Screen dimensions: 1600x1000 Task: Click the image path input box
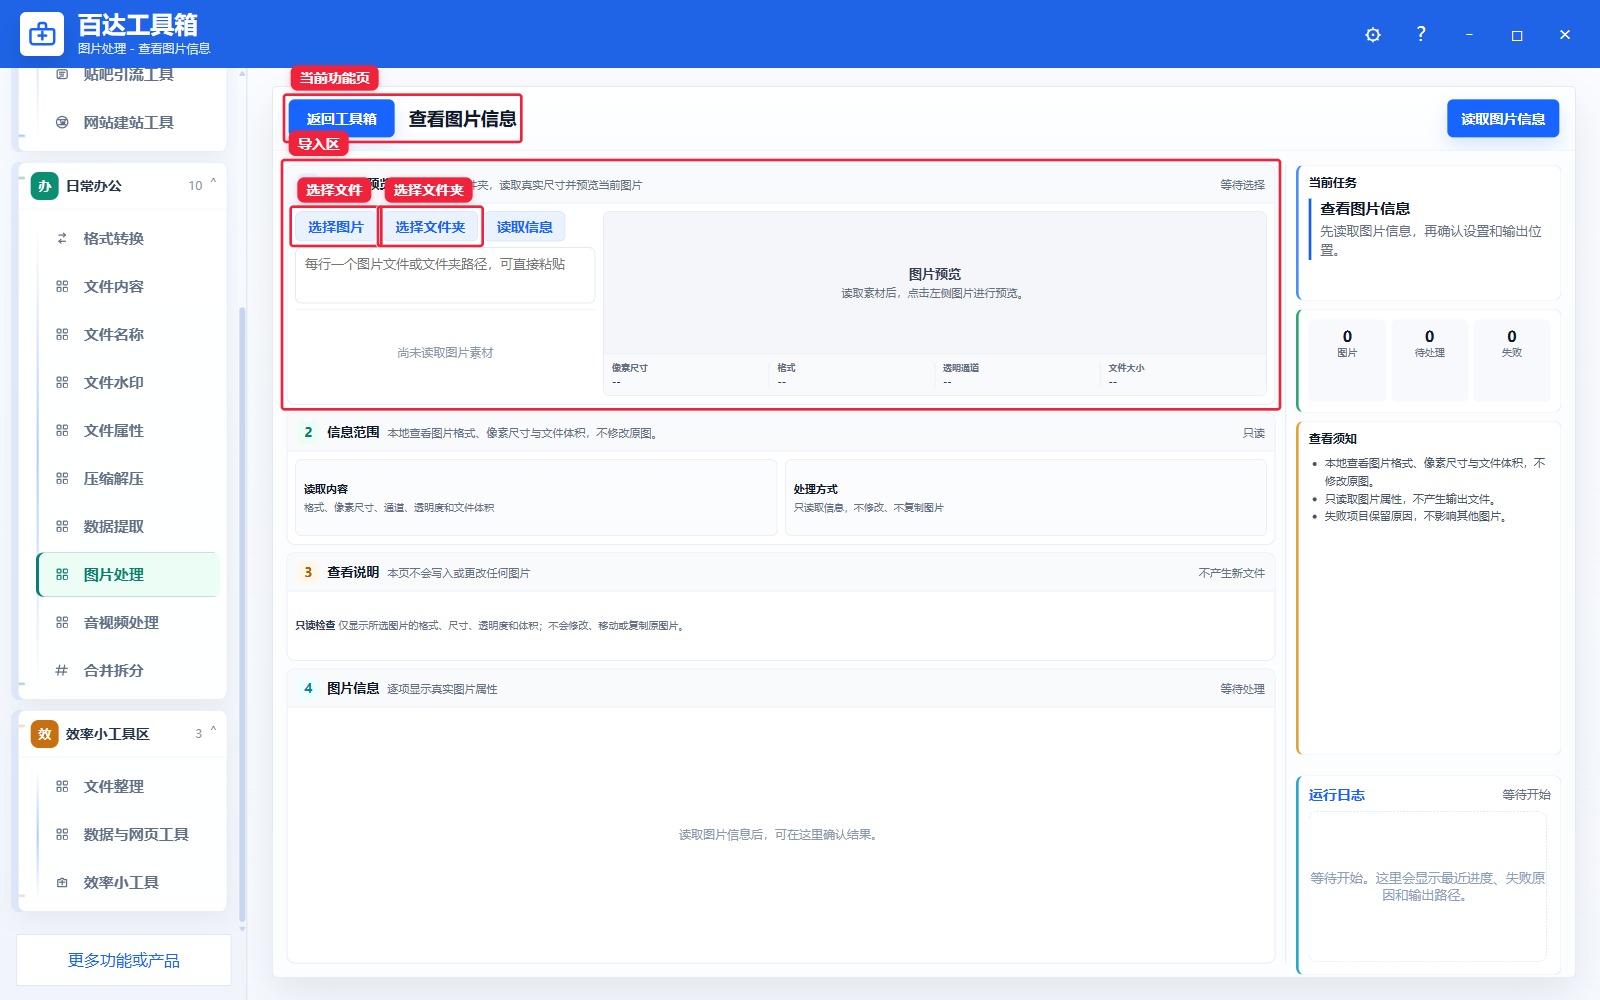click(445, 275)
